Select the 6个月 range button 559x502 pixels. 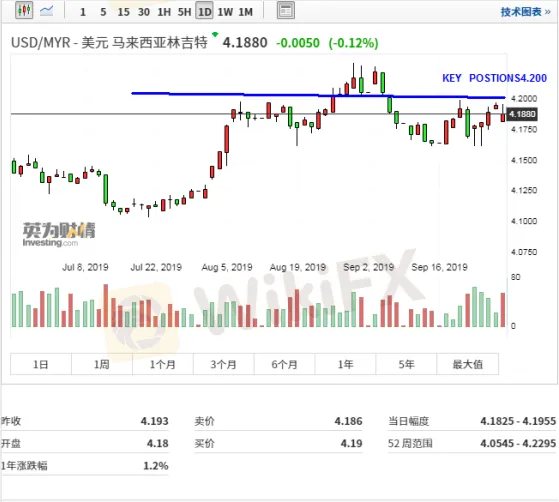click(284, 364)
